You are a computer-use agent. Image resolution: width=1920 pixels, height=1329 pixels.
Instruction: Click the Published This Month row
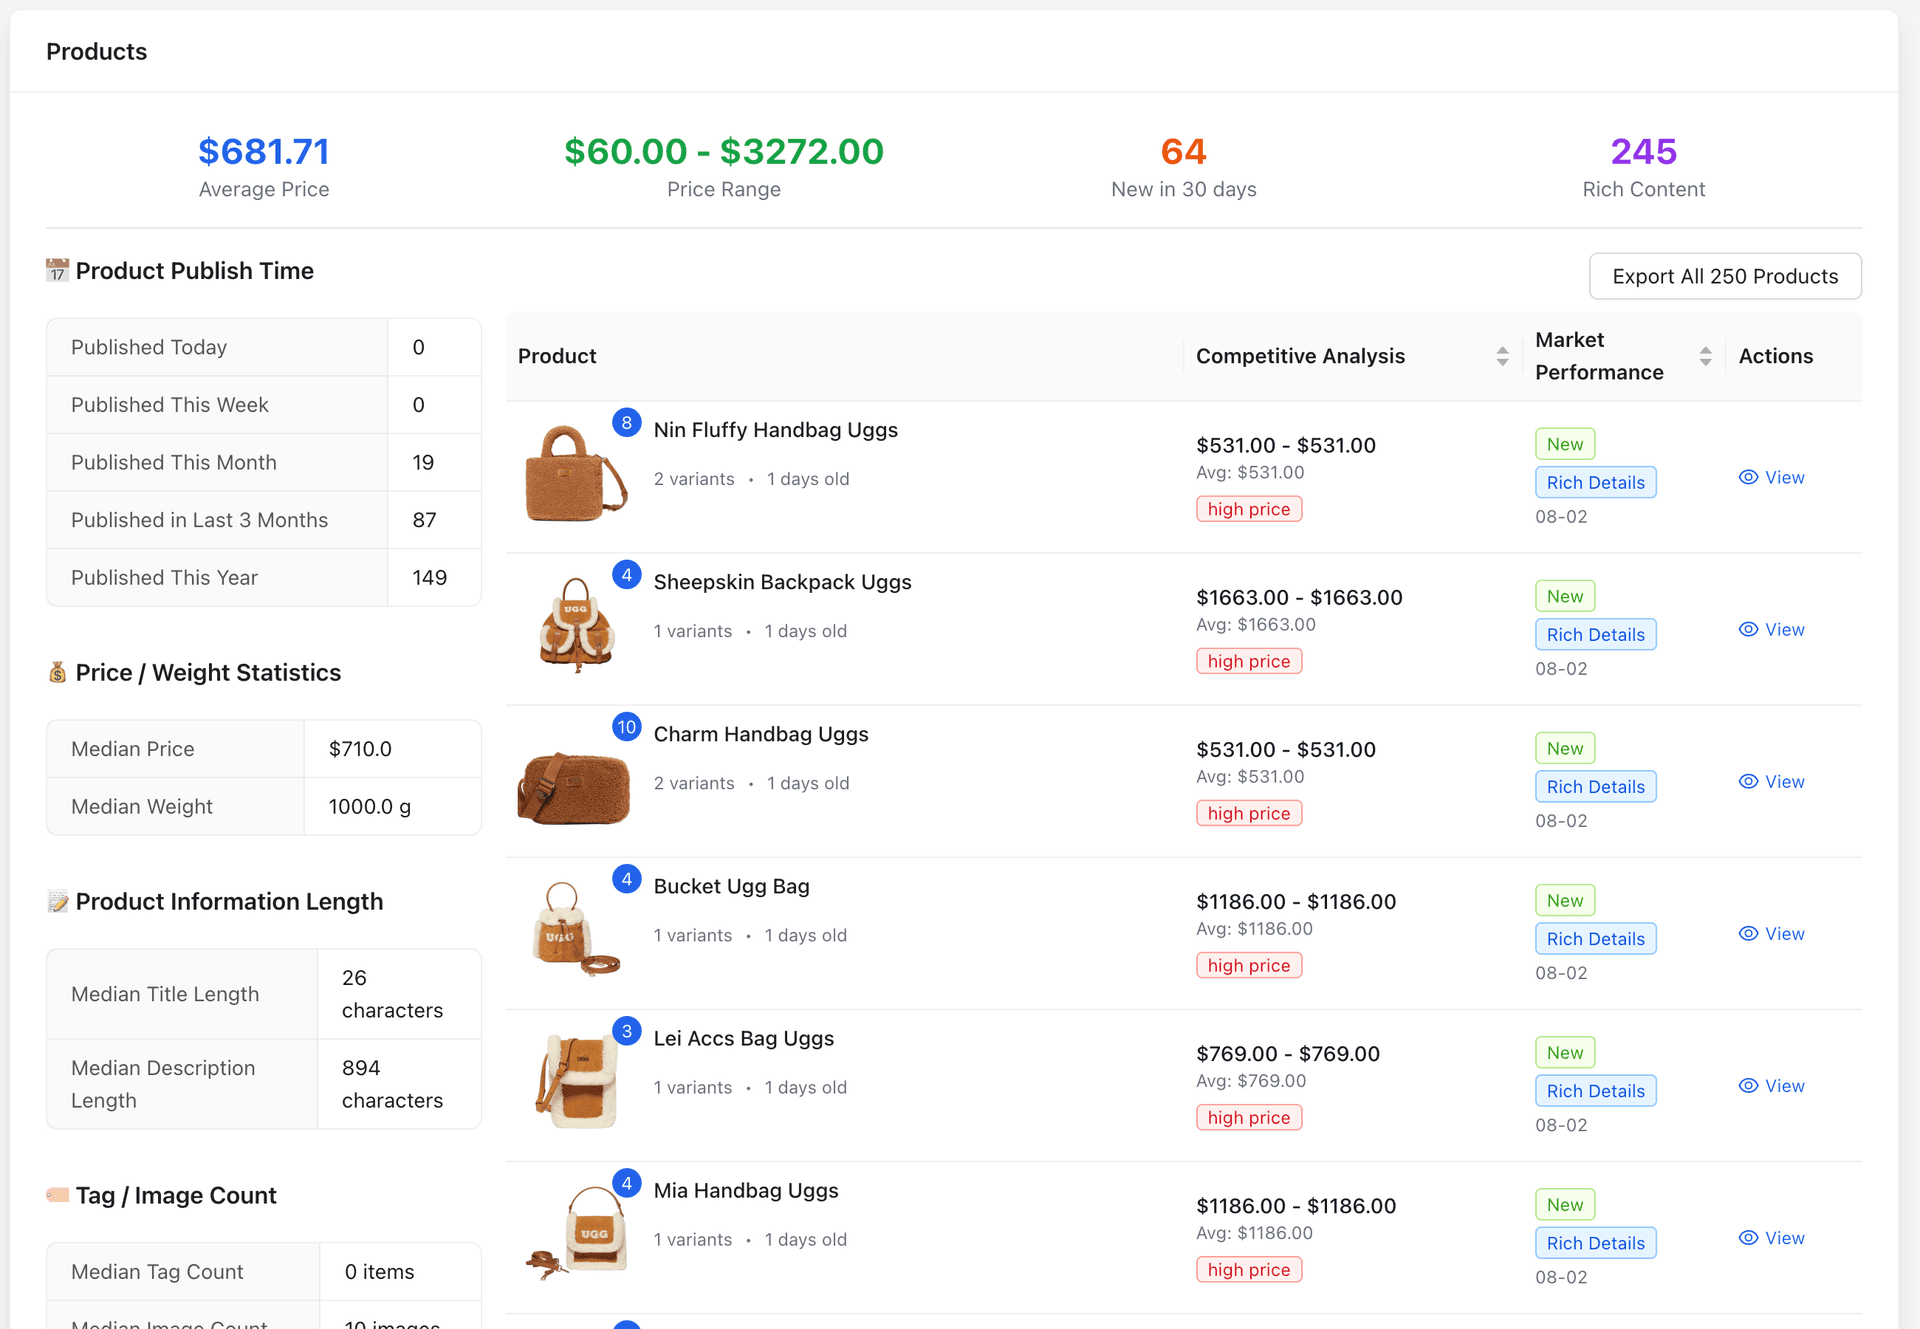(264, 462)
